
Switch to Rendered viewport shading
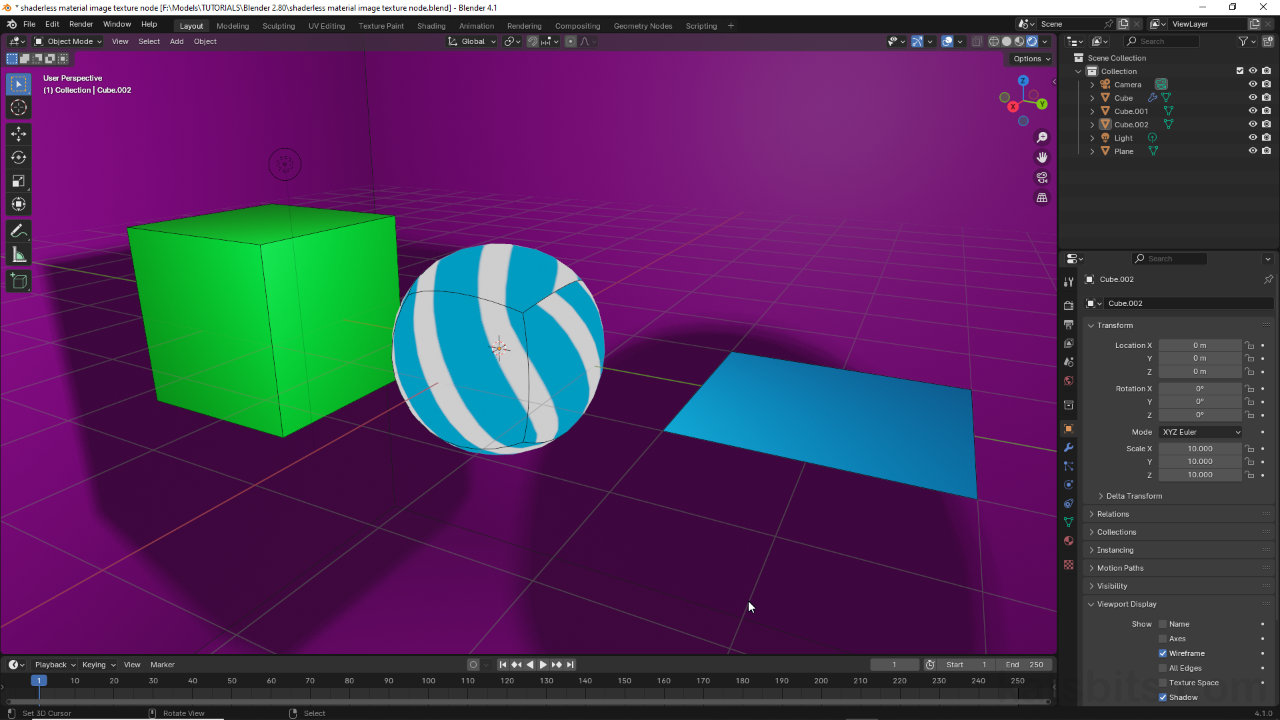[1033, 41]
